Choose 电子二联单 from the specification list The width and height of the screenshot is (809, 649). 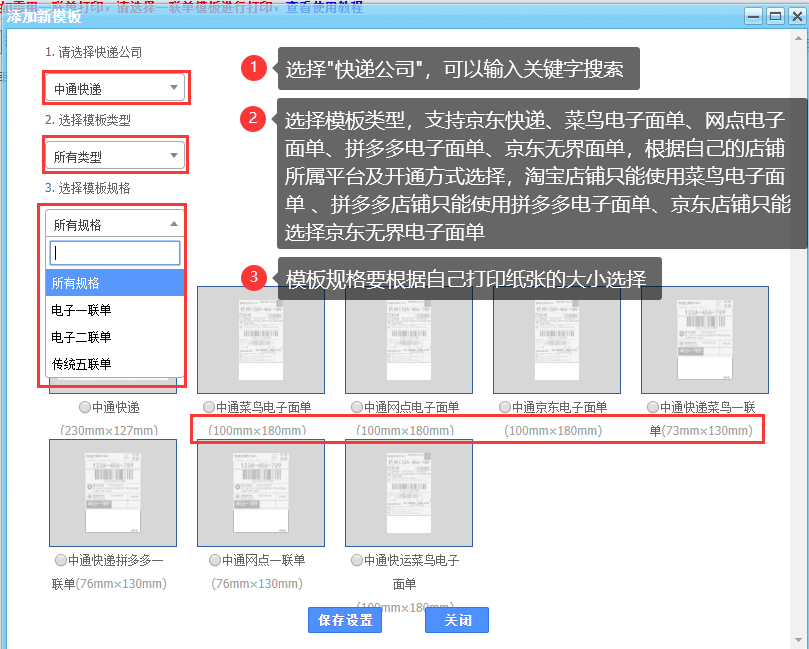click(x=115, y=337)
